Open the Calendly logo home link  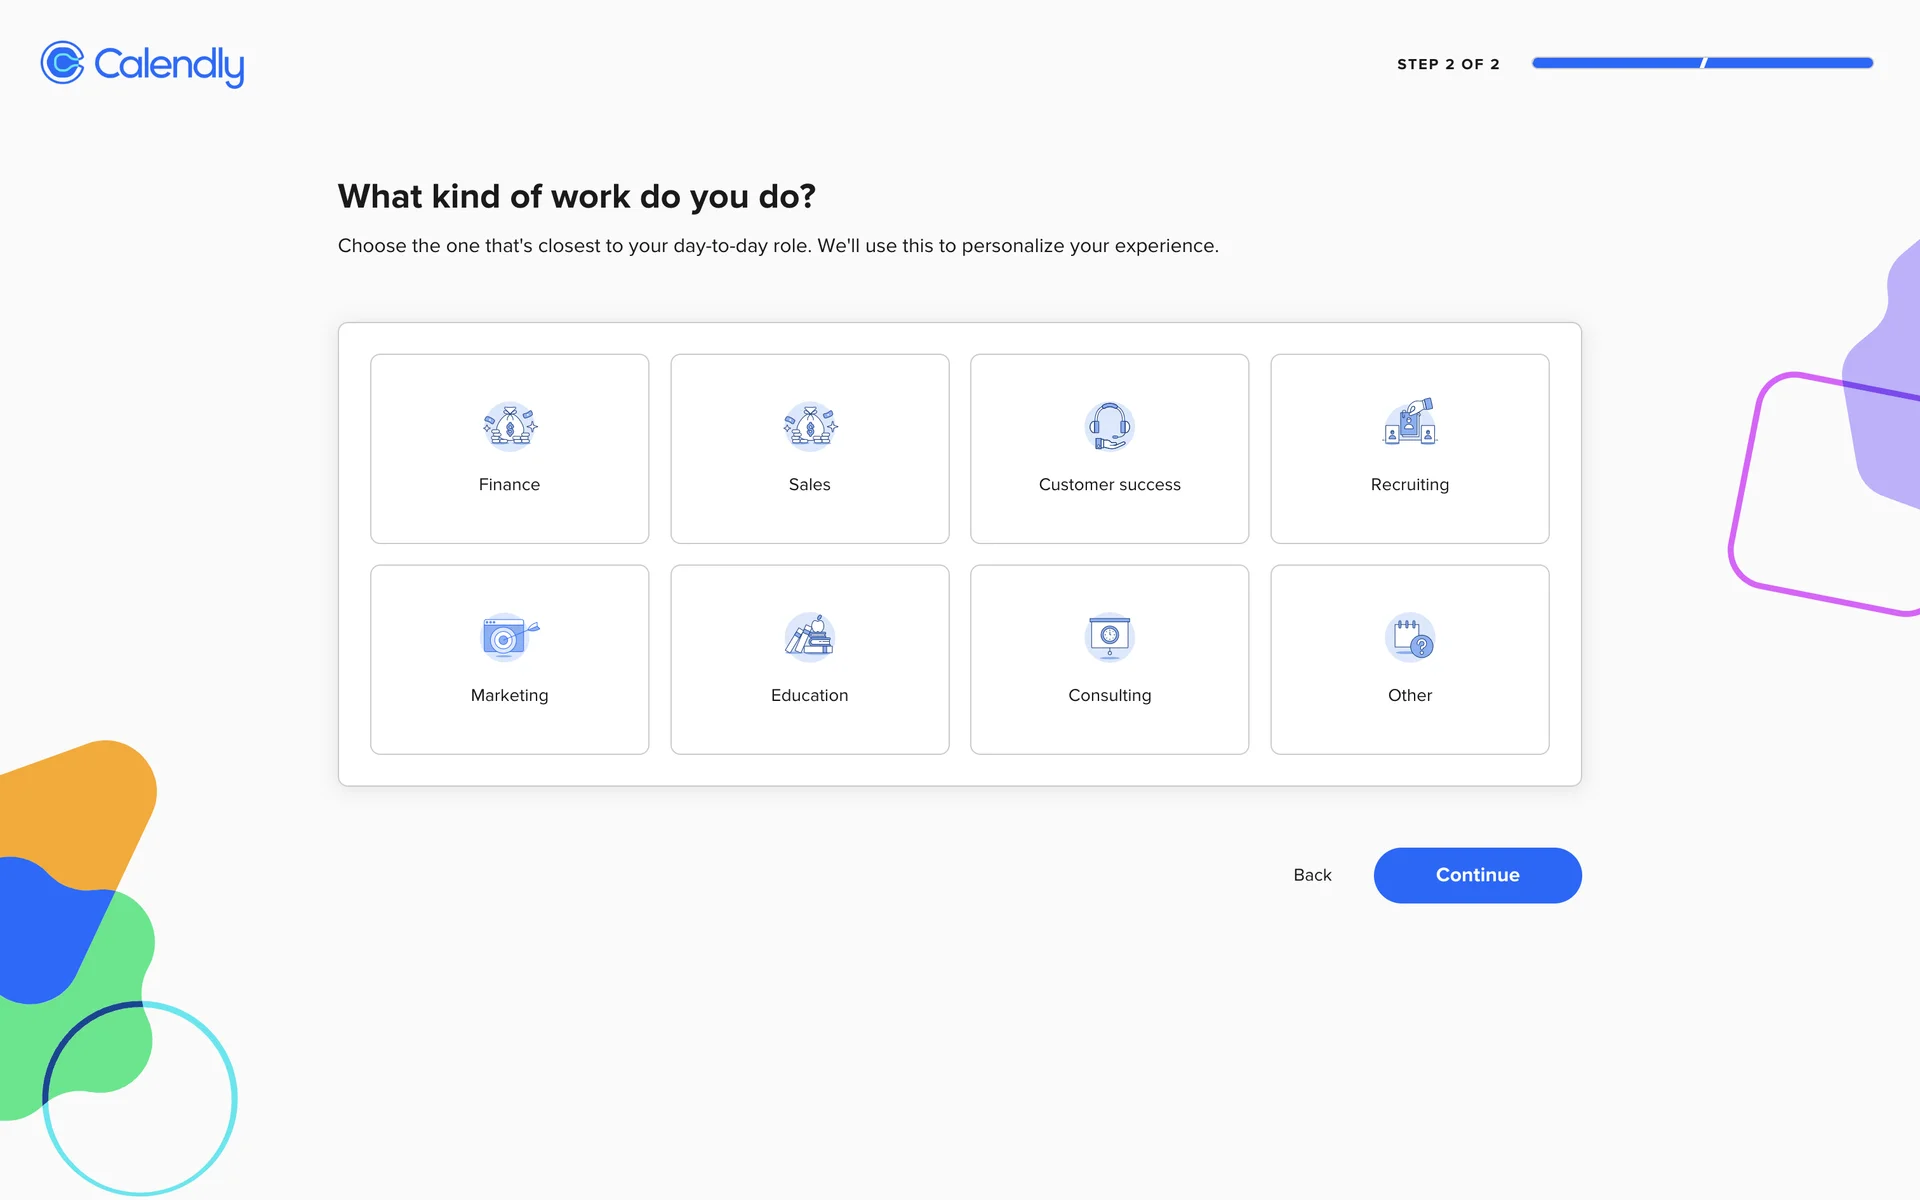coord(142,64)
